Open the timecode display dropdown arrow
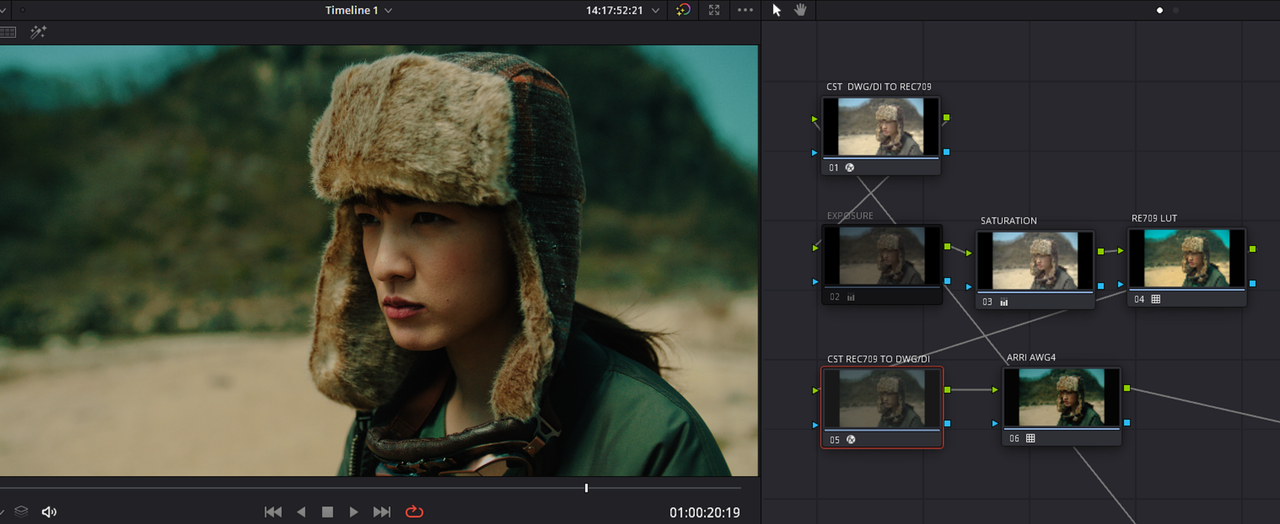This screenshot has width=1280, height=524. [655, 10]
